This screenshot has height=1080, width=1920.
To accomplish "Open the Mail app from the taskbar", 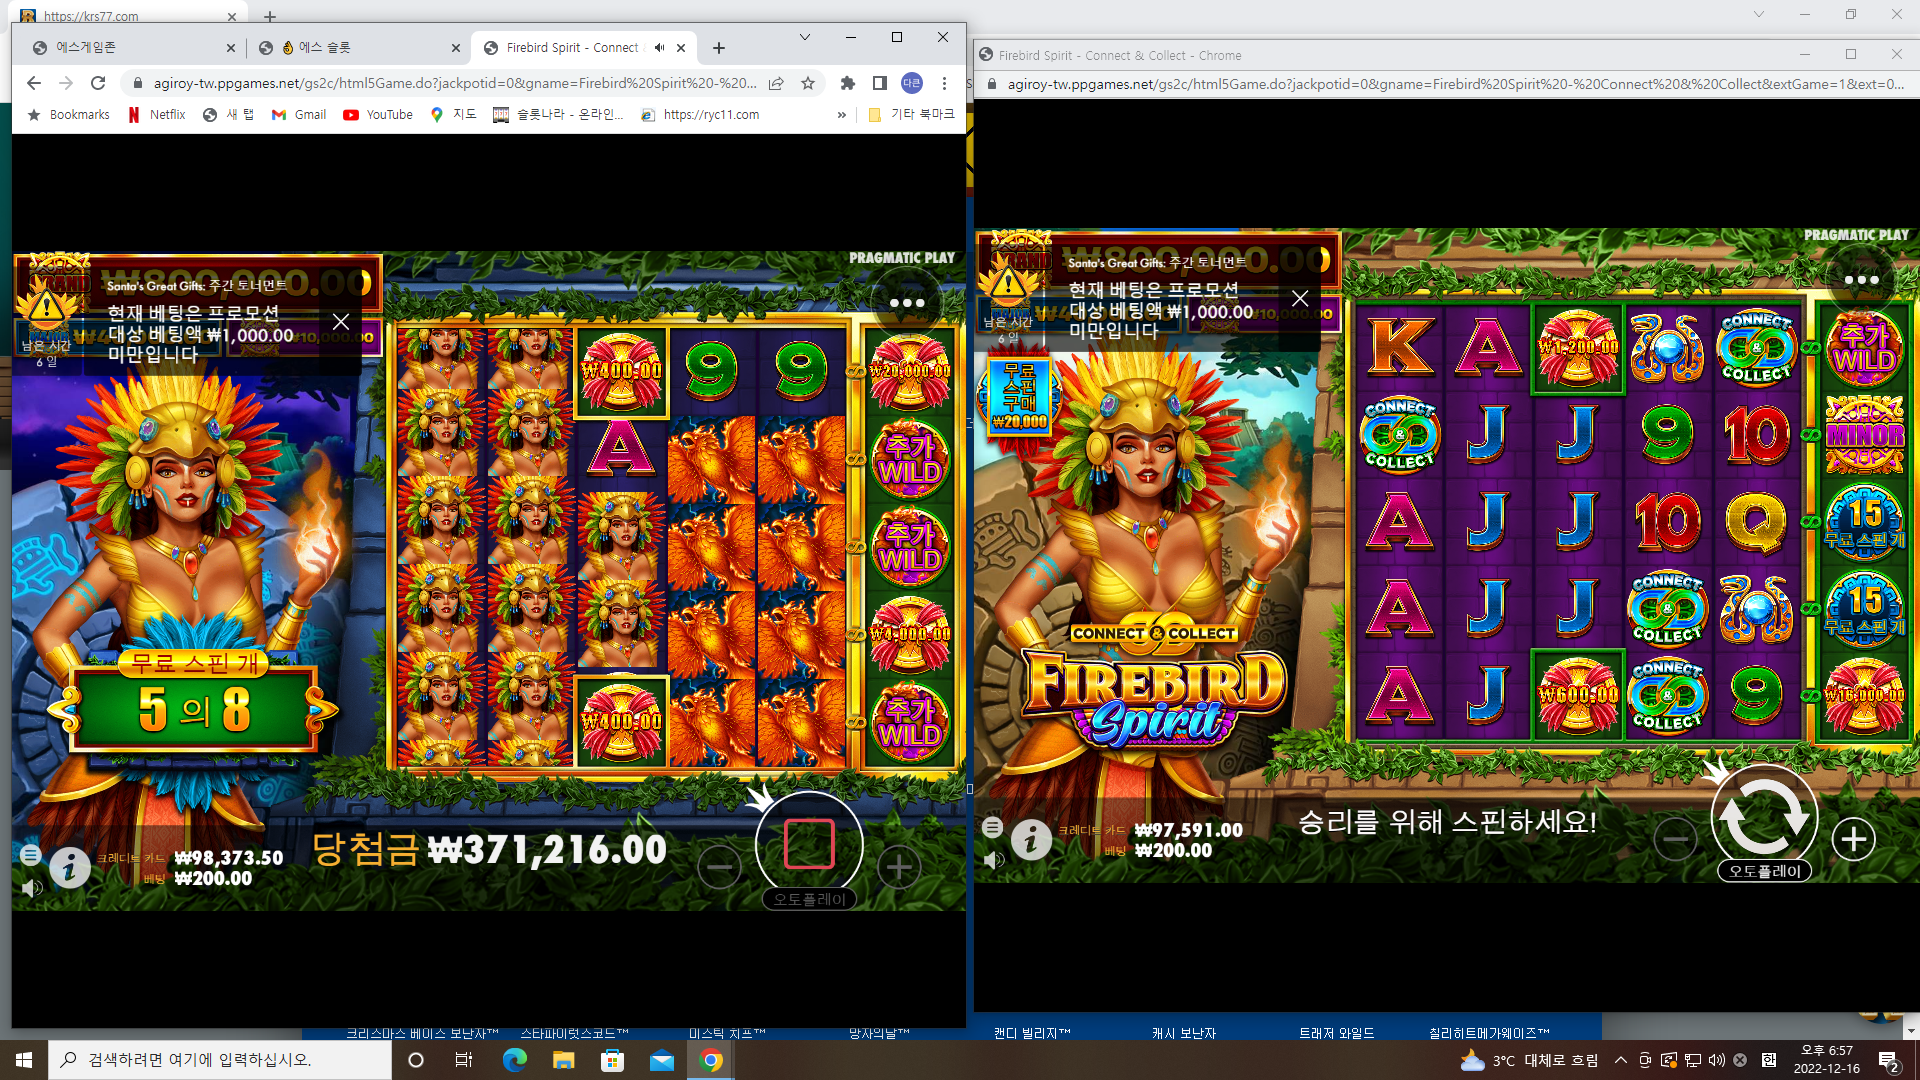I will pos(662,1060).
